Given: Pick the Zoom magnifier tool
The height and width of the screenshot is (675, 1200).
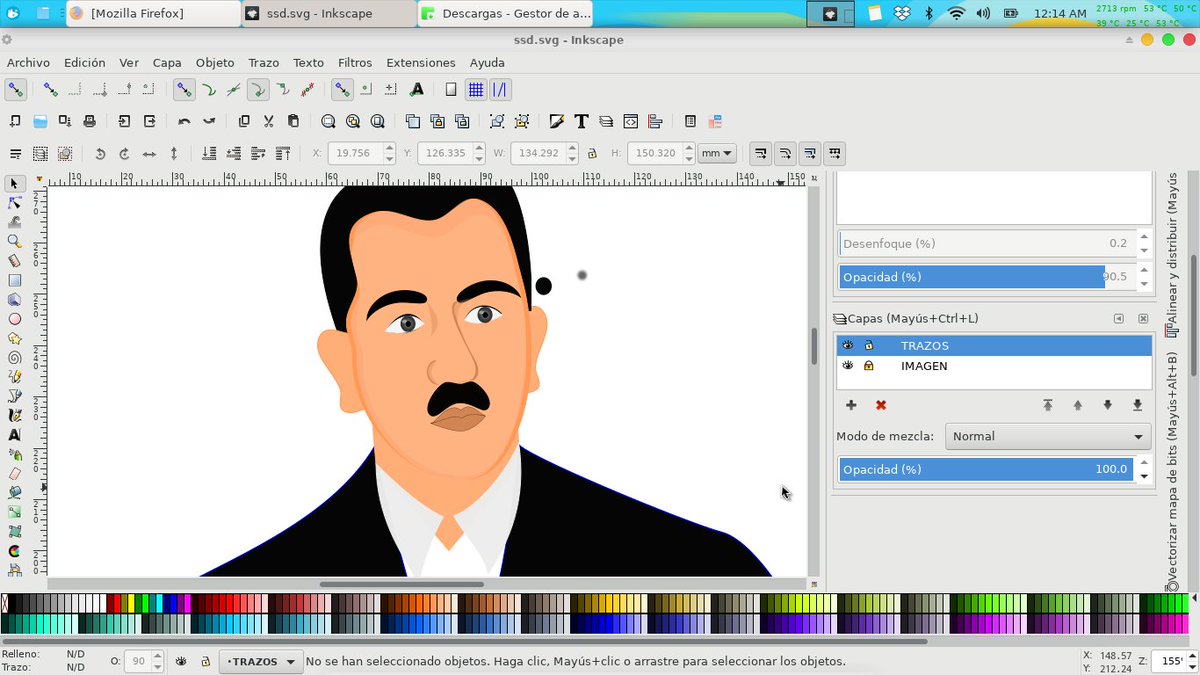Looking at the screenshot, I should [14, 241].
